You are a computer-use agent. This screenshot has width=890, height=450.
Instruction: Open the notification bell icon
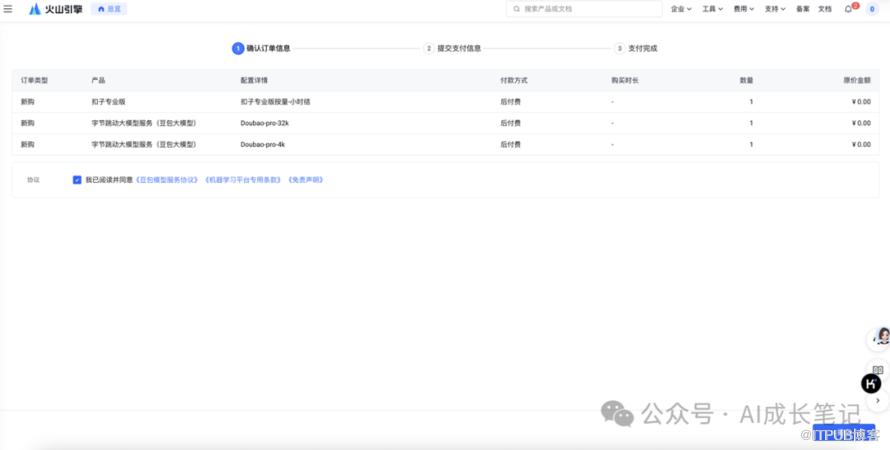point(849,9)
